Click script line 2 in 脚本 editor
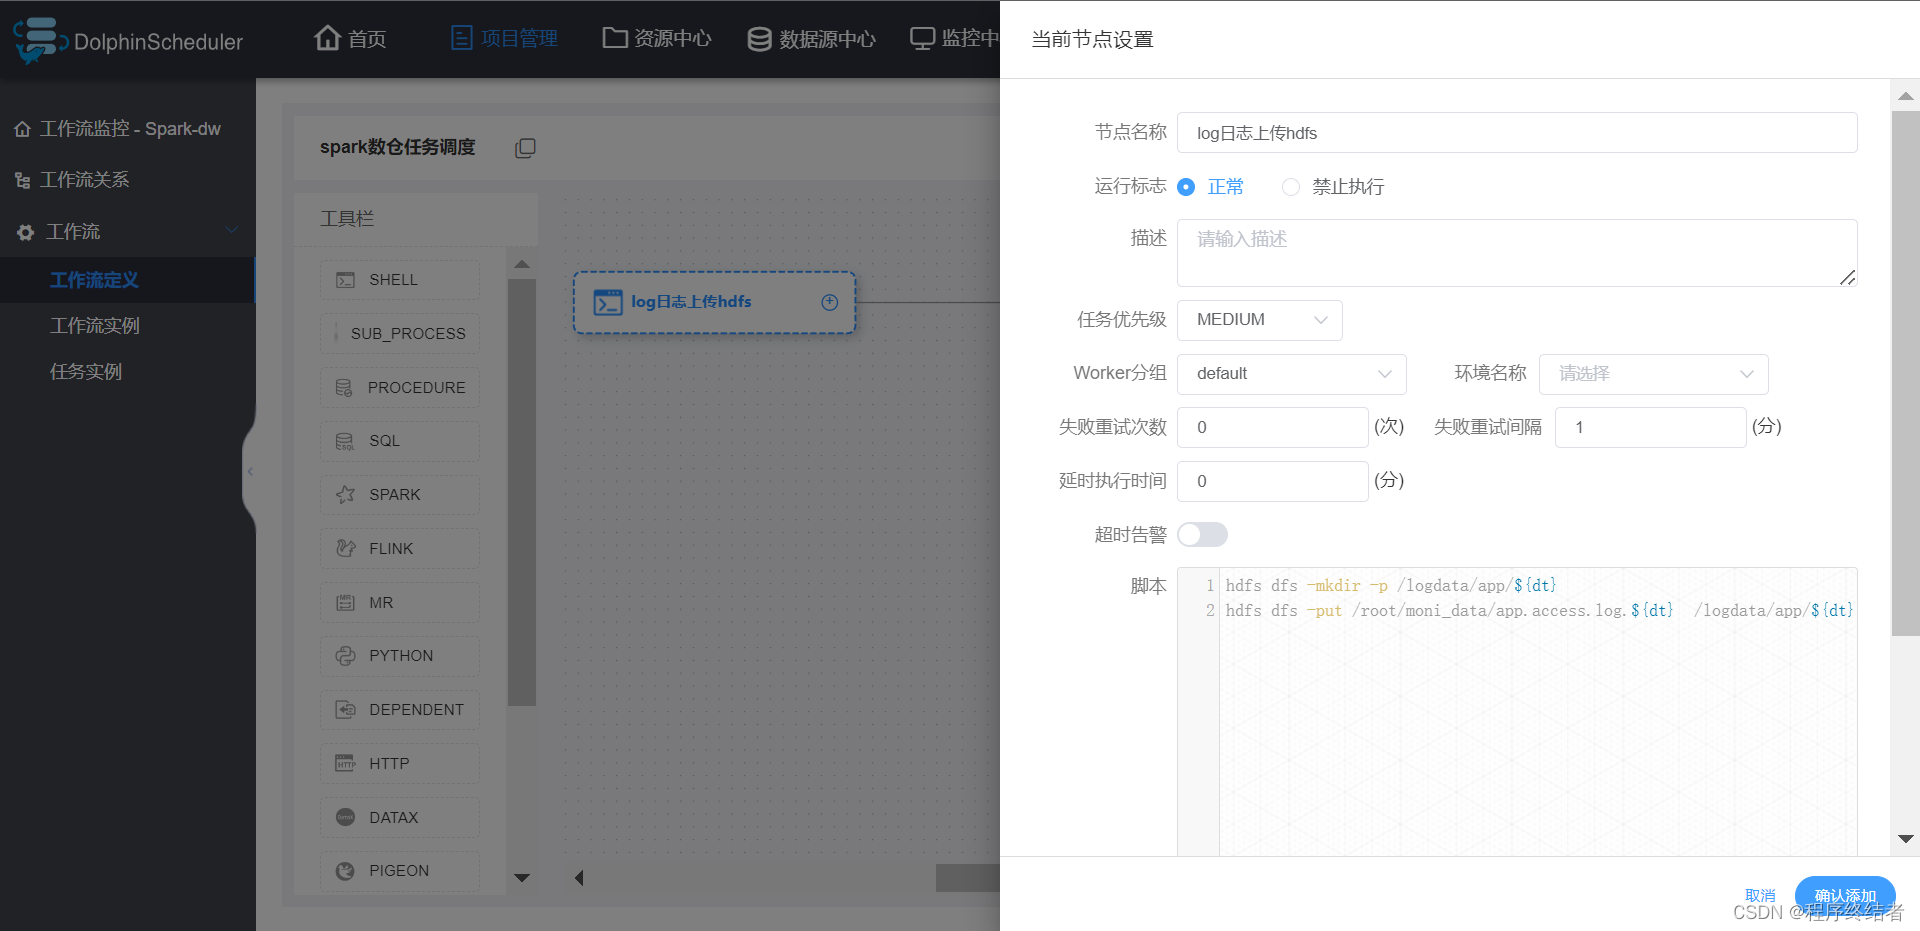The image size is (1920, 931). [x=1539, y=611]
